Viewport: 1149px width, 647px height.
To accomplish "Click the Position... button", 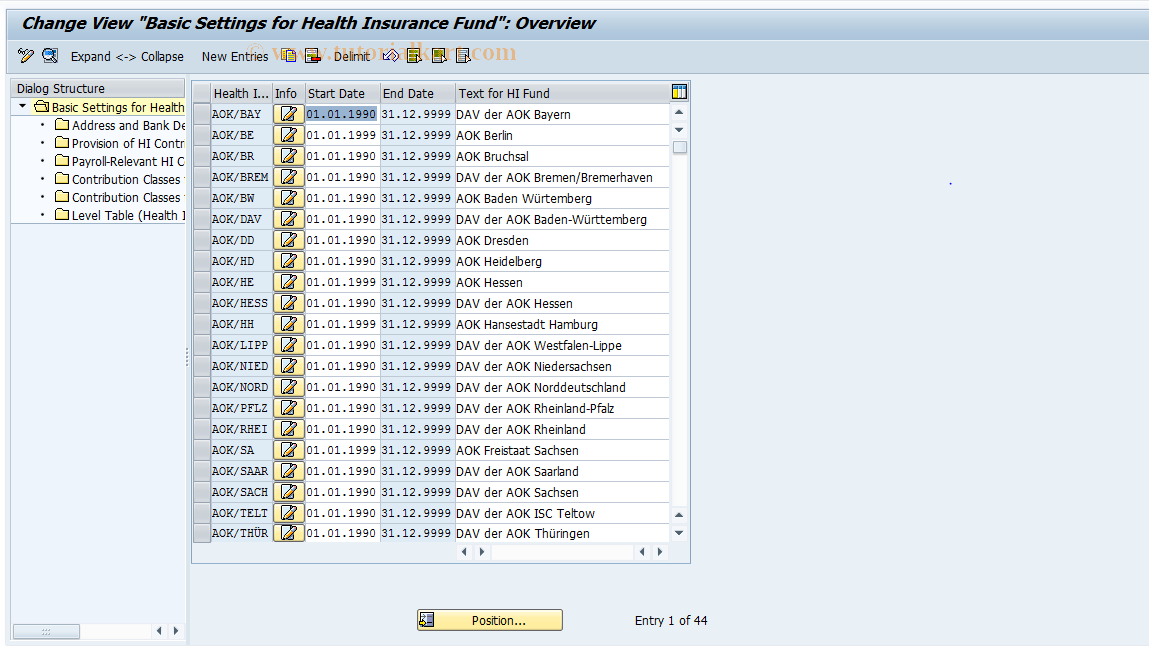I will tap(489, 620).
